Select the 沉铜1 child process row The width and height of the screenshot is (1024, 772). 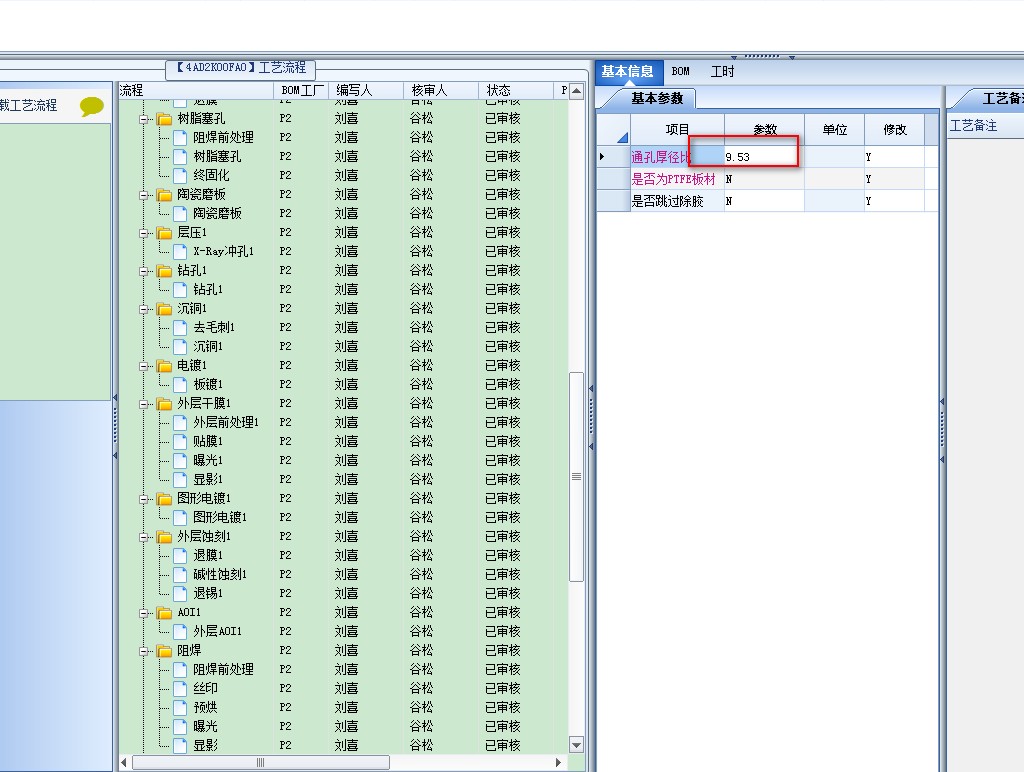(208, 346)
